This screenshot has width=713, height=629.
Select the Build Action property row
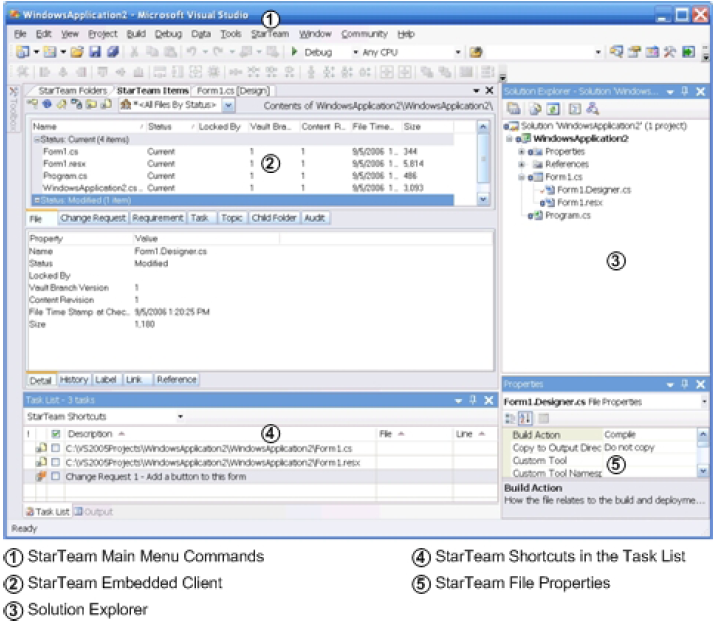[x=600, y=434]
